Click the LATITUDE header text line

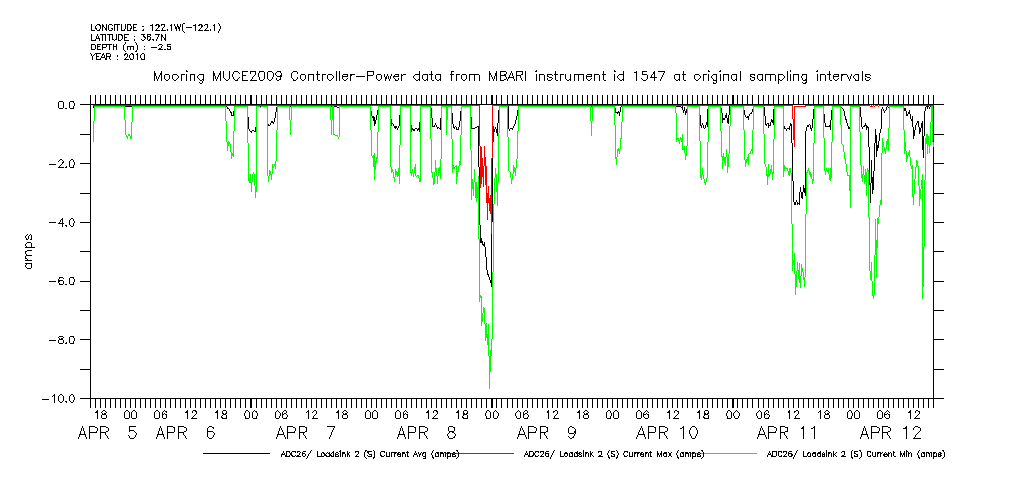[x=127, y=37]
